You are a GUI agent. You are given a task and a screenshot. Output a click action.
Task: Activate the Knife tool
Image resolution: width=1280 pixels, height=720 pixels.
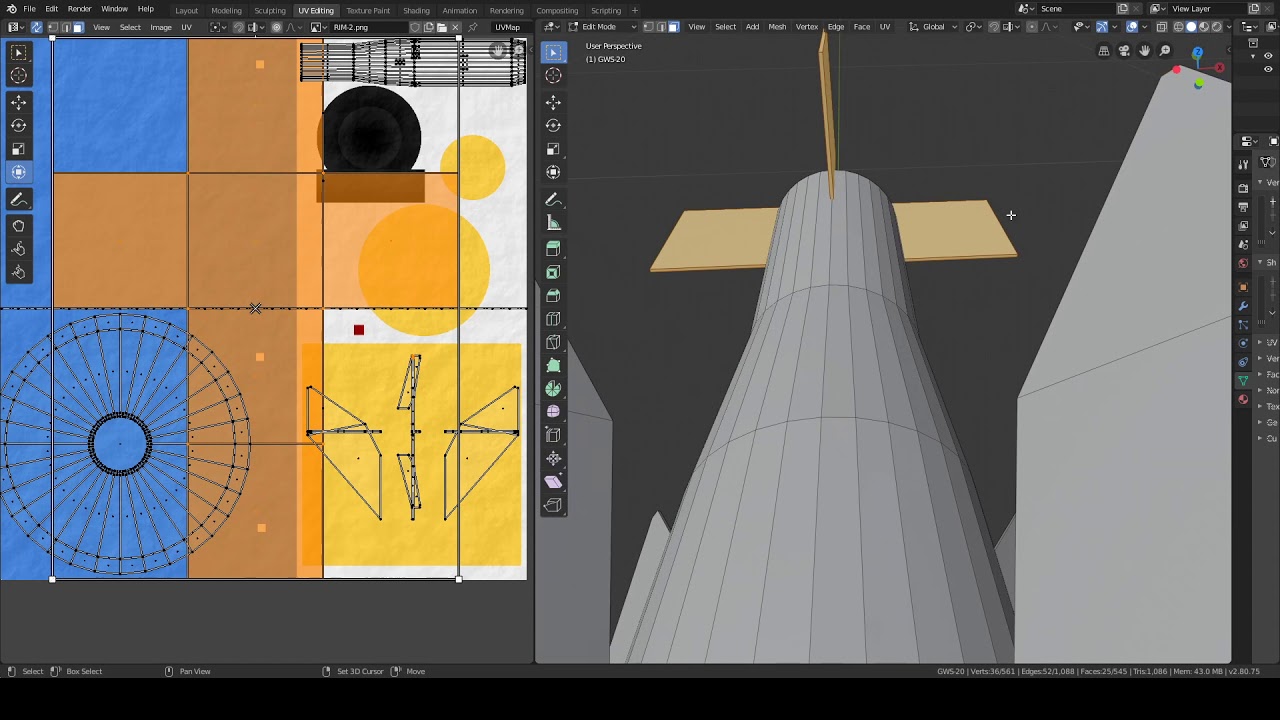click(553, 342)
